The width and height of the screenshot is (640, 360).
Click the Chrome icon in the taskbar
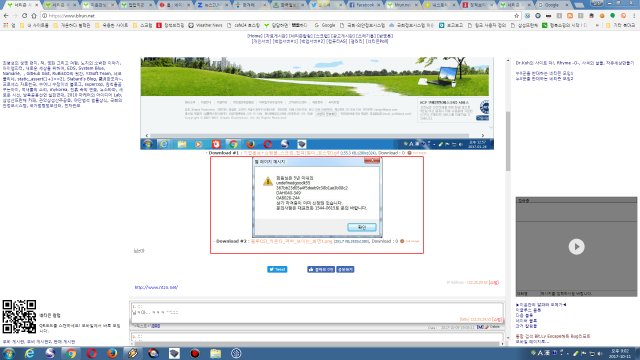coord(71,353)
